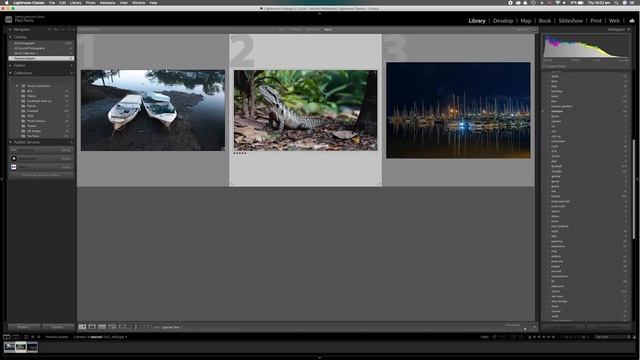The image size is (640, 360).
Task: Select All Photographs in Catalog
Action: tap(41, 43)
